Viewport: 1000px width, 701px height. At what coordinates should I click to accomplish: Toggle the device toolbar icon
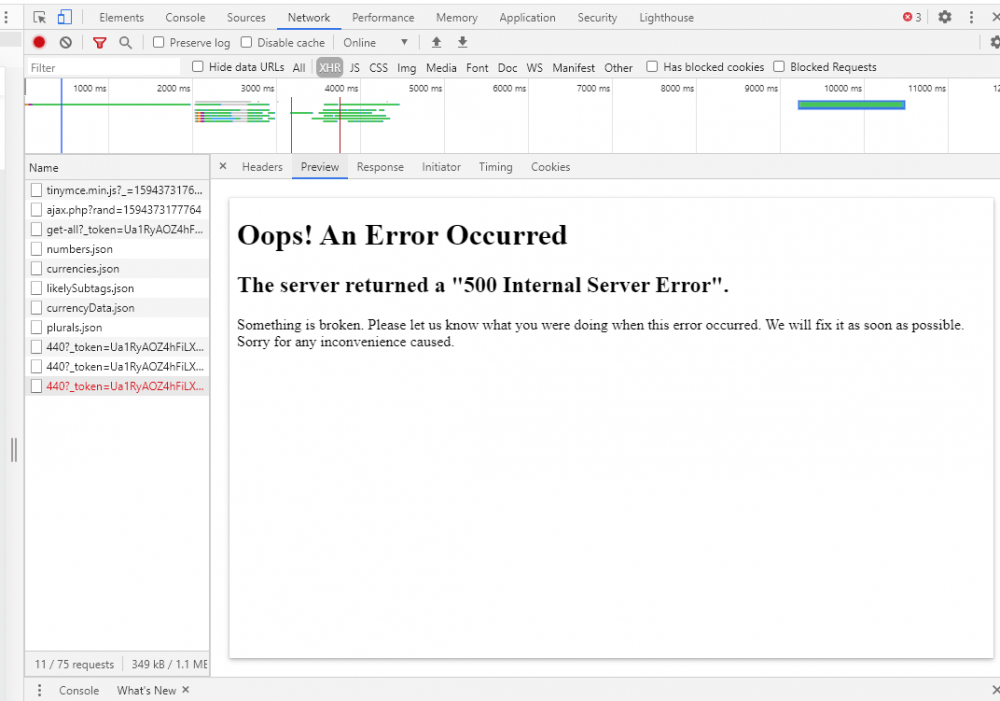pos(64,17)
